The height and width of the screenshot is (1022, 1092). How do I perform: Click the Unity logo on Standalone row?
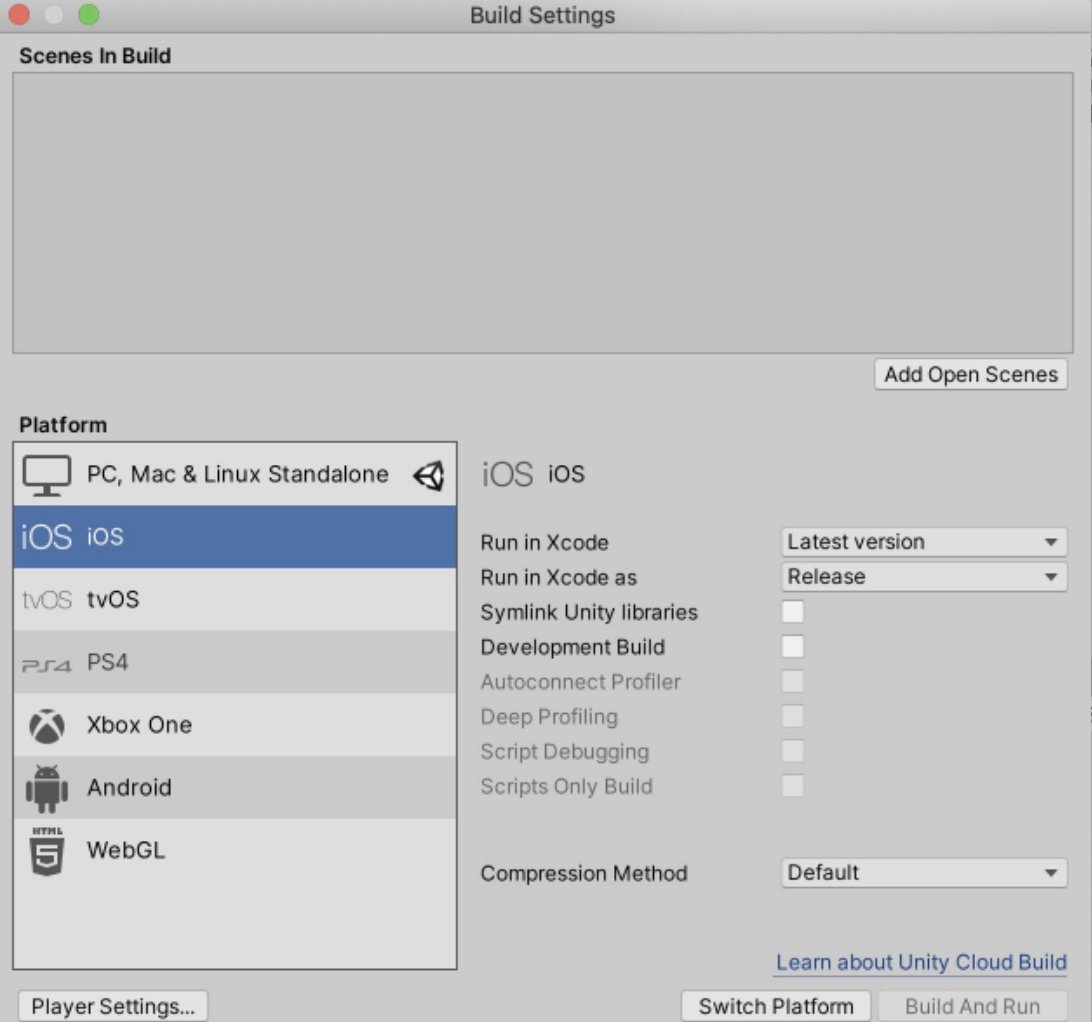[428, 476]
